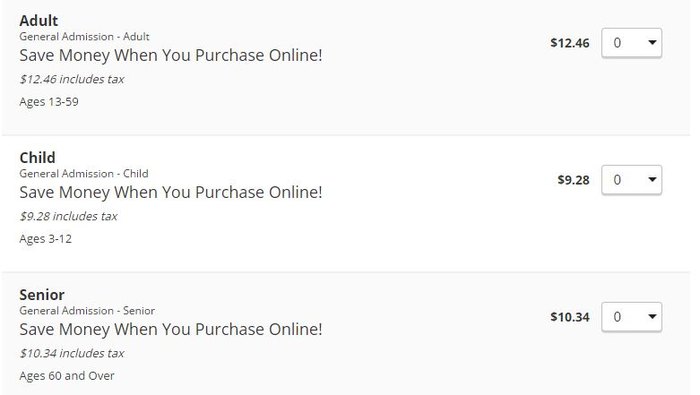Select the Child ticket heading

click(x=38, y=158)
